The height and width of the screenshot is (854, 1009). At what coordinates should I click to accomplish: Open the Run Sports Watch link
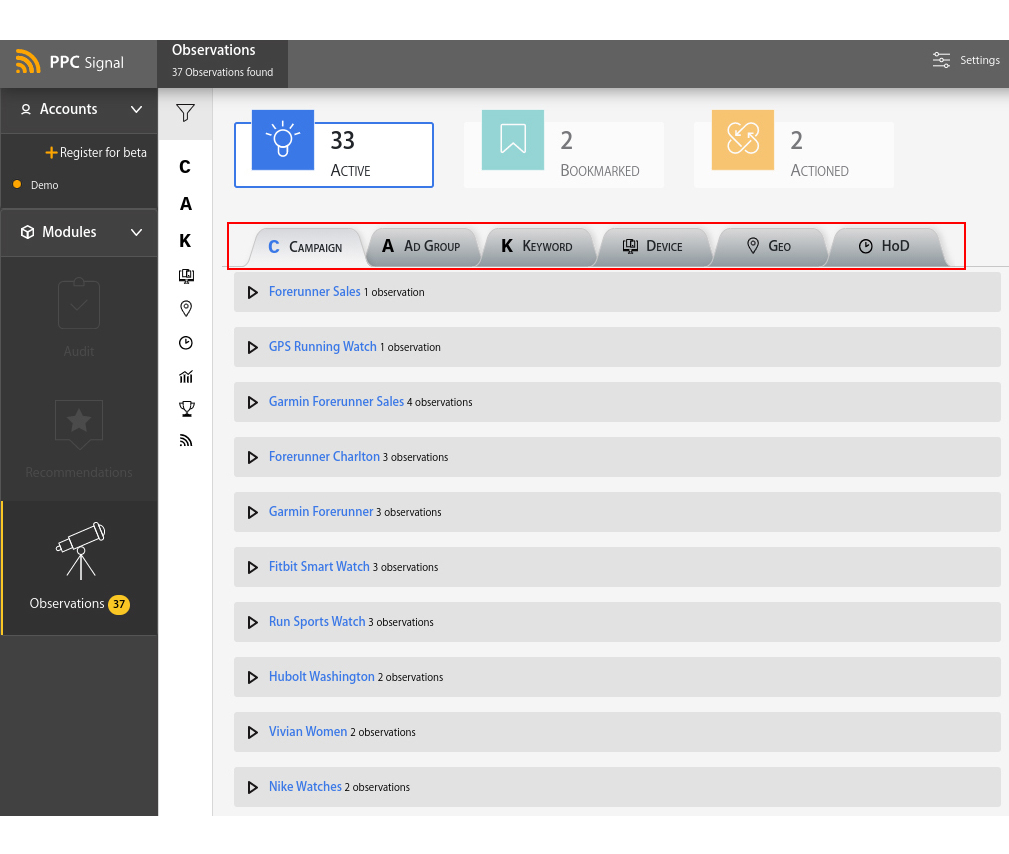click(317, 622)
